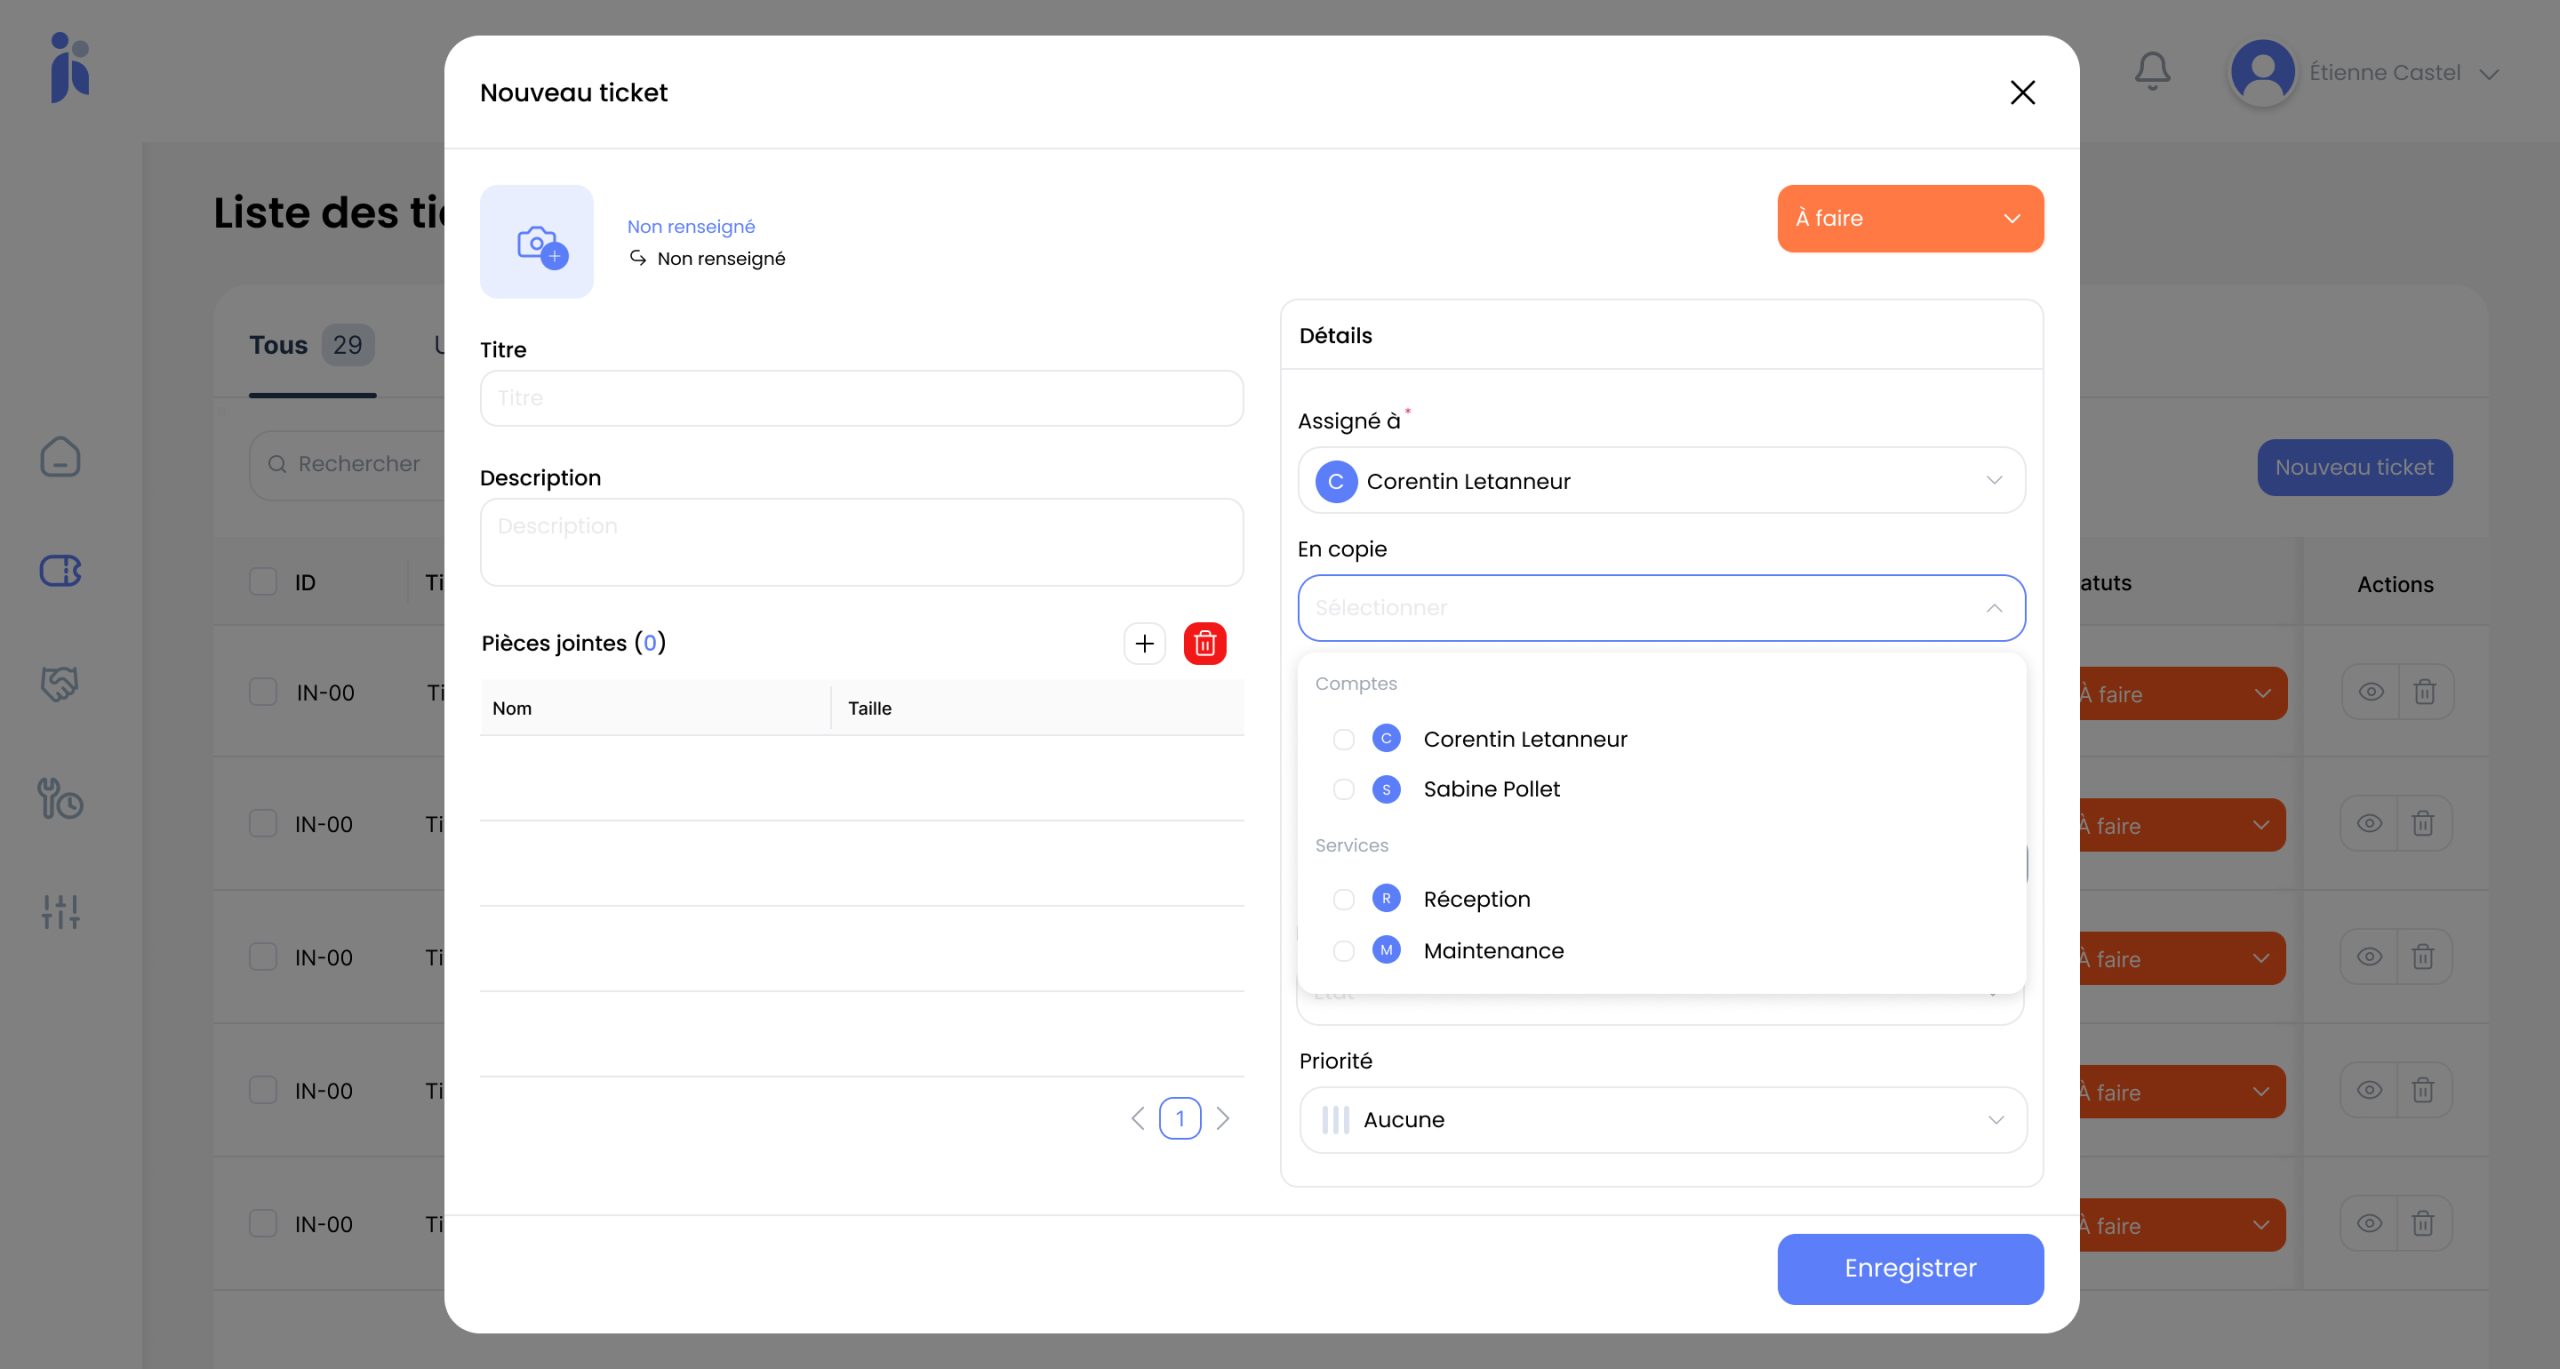This screenshot has width=2560, height=1369.
Task: Expand the Assigné à Corentin Letanneur dropdown
Action: pos(1661,481)
